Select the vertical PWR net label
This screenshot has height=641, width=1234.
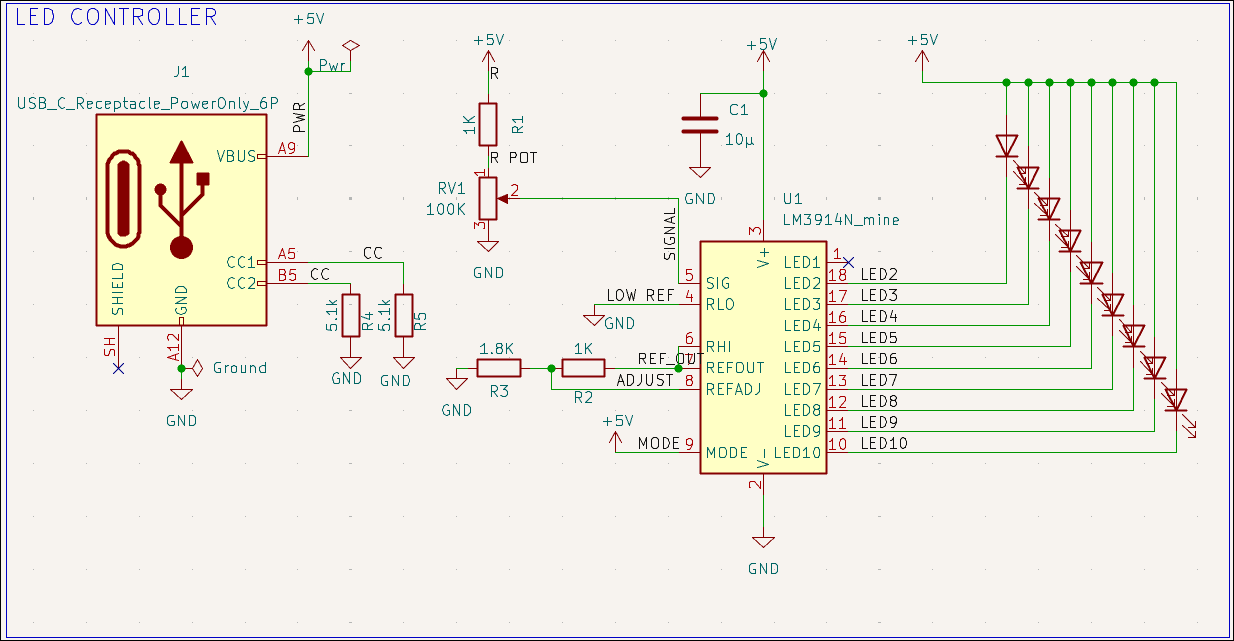coord(299,117)
